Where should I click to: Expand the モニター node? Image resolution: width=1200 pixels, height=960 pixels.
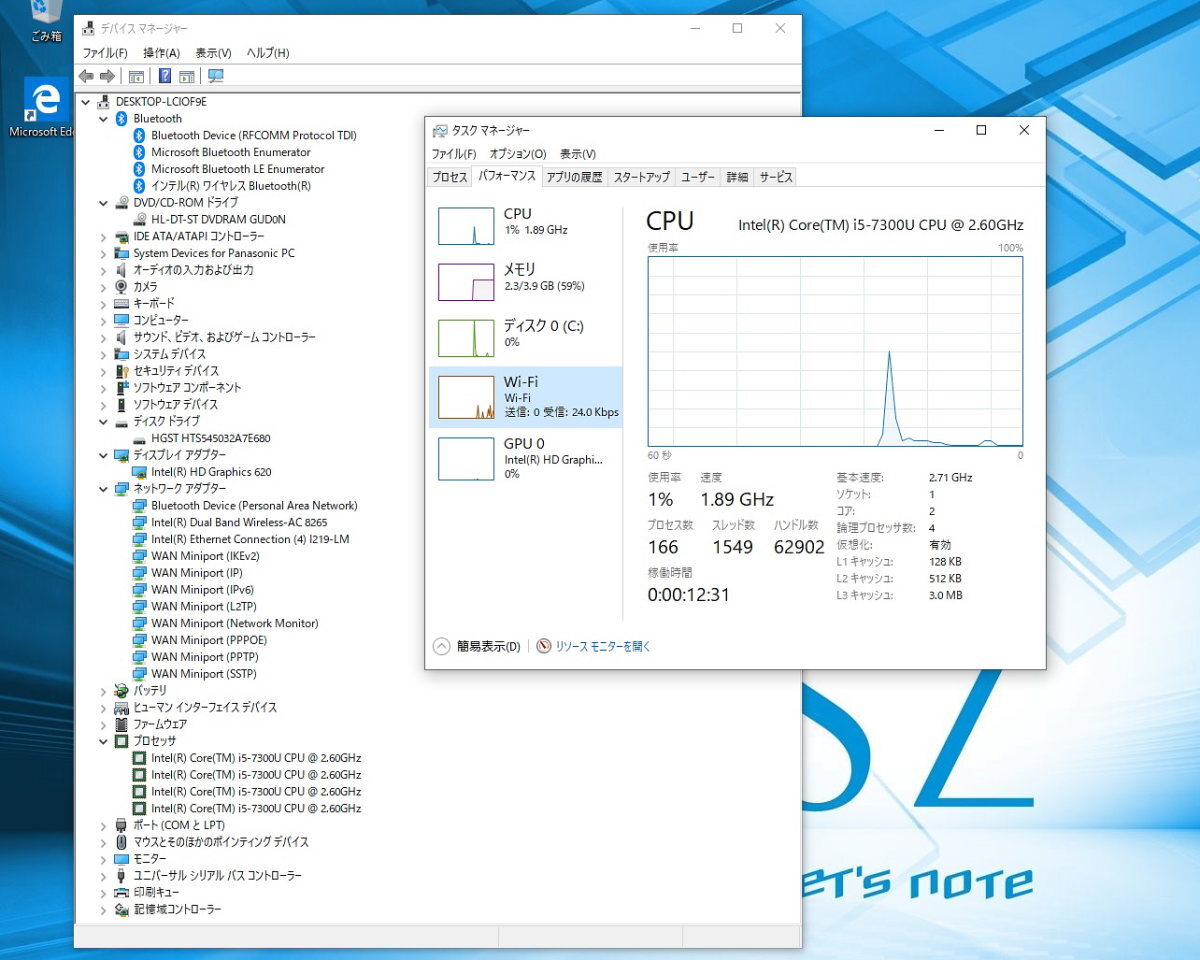tap(103, 858)
